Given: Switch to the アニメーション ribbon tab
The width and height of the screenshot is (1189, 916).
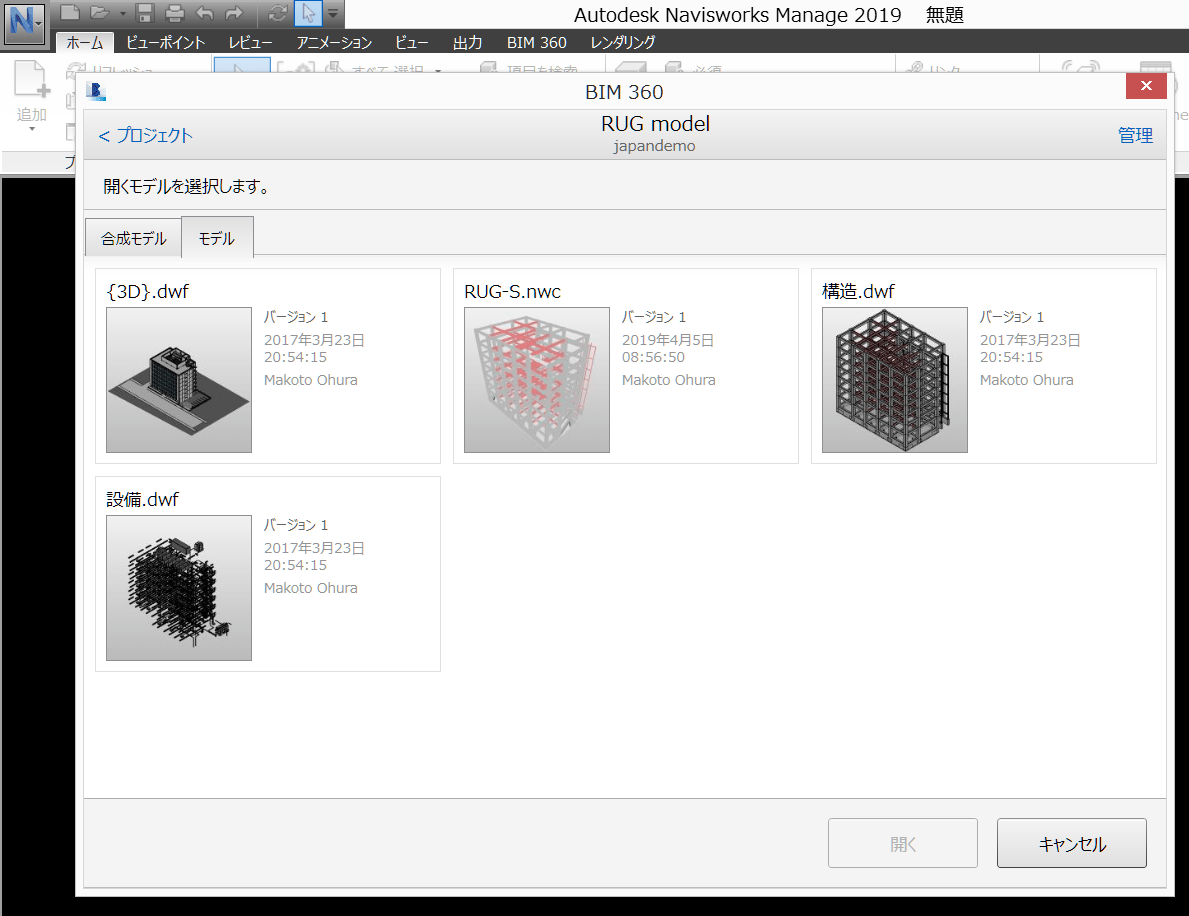Looking at the screenshot, I should tap(334, 42).
